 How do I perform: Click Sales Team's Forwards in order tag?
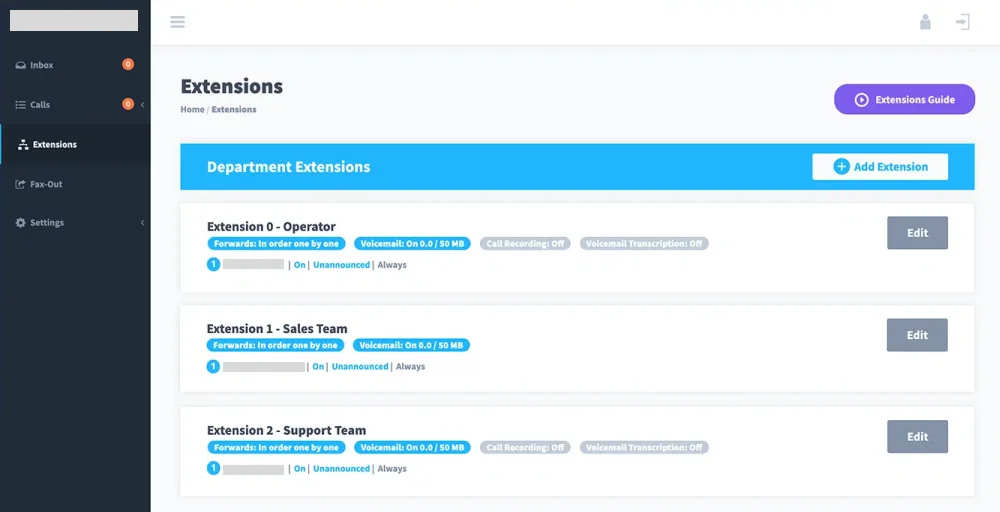pyautogui.click(x=276, y=346)
